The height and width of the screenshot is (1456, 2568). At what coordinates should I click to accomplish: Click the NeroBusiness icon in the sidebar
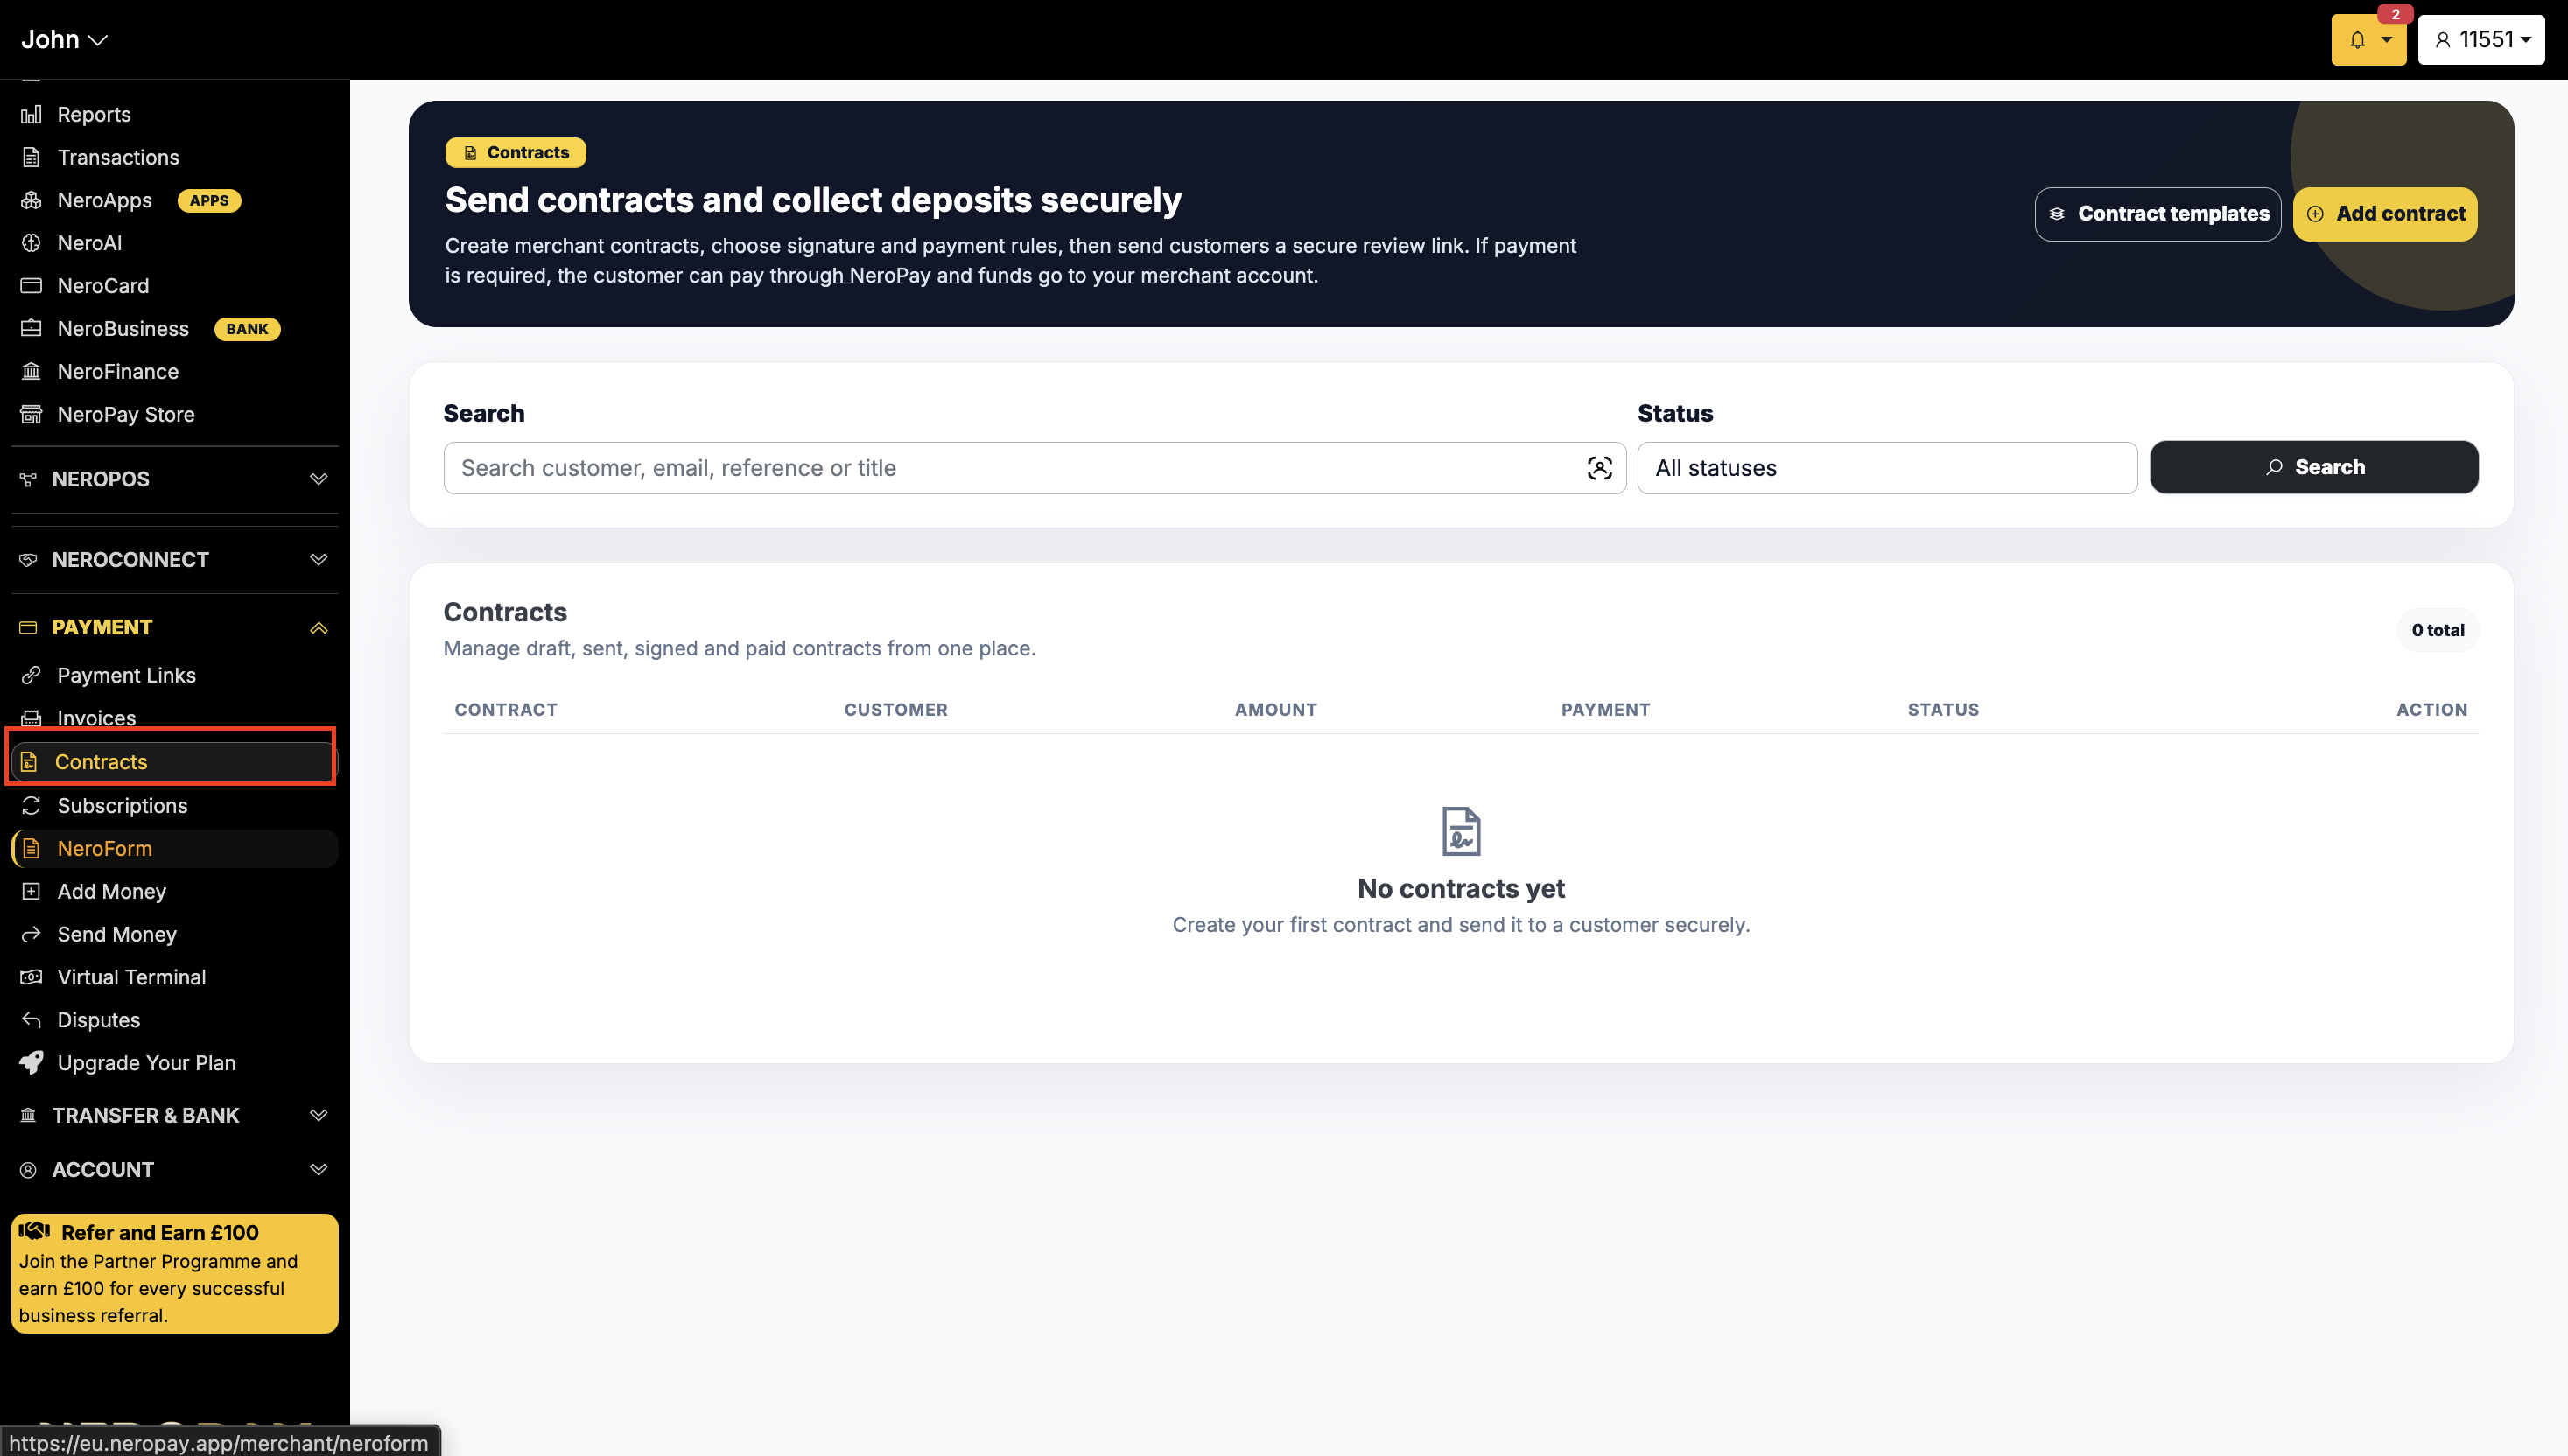point(31,329)
